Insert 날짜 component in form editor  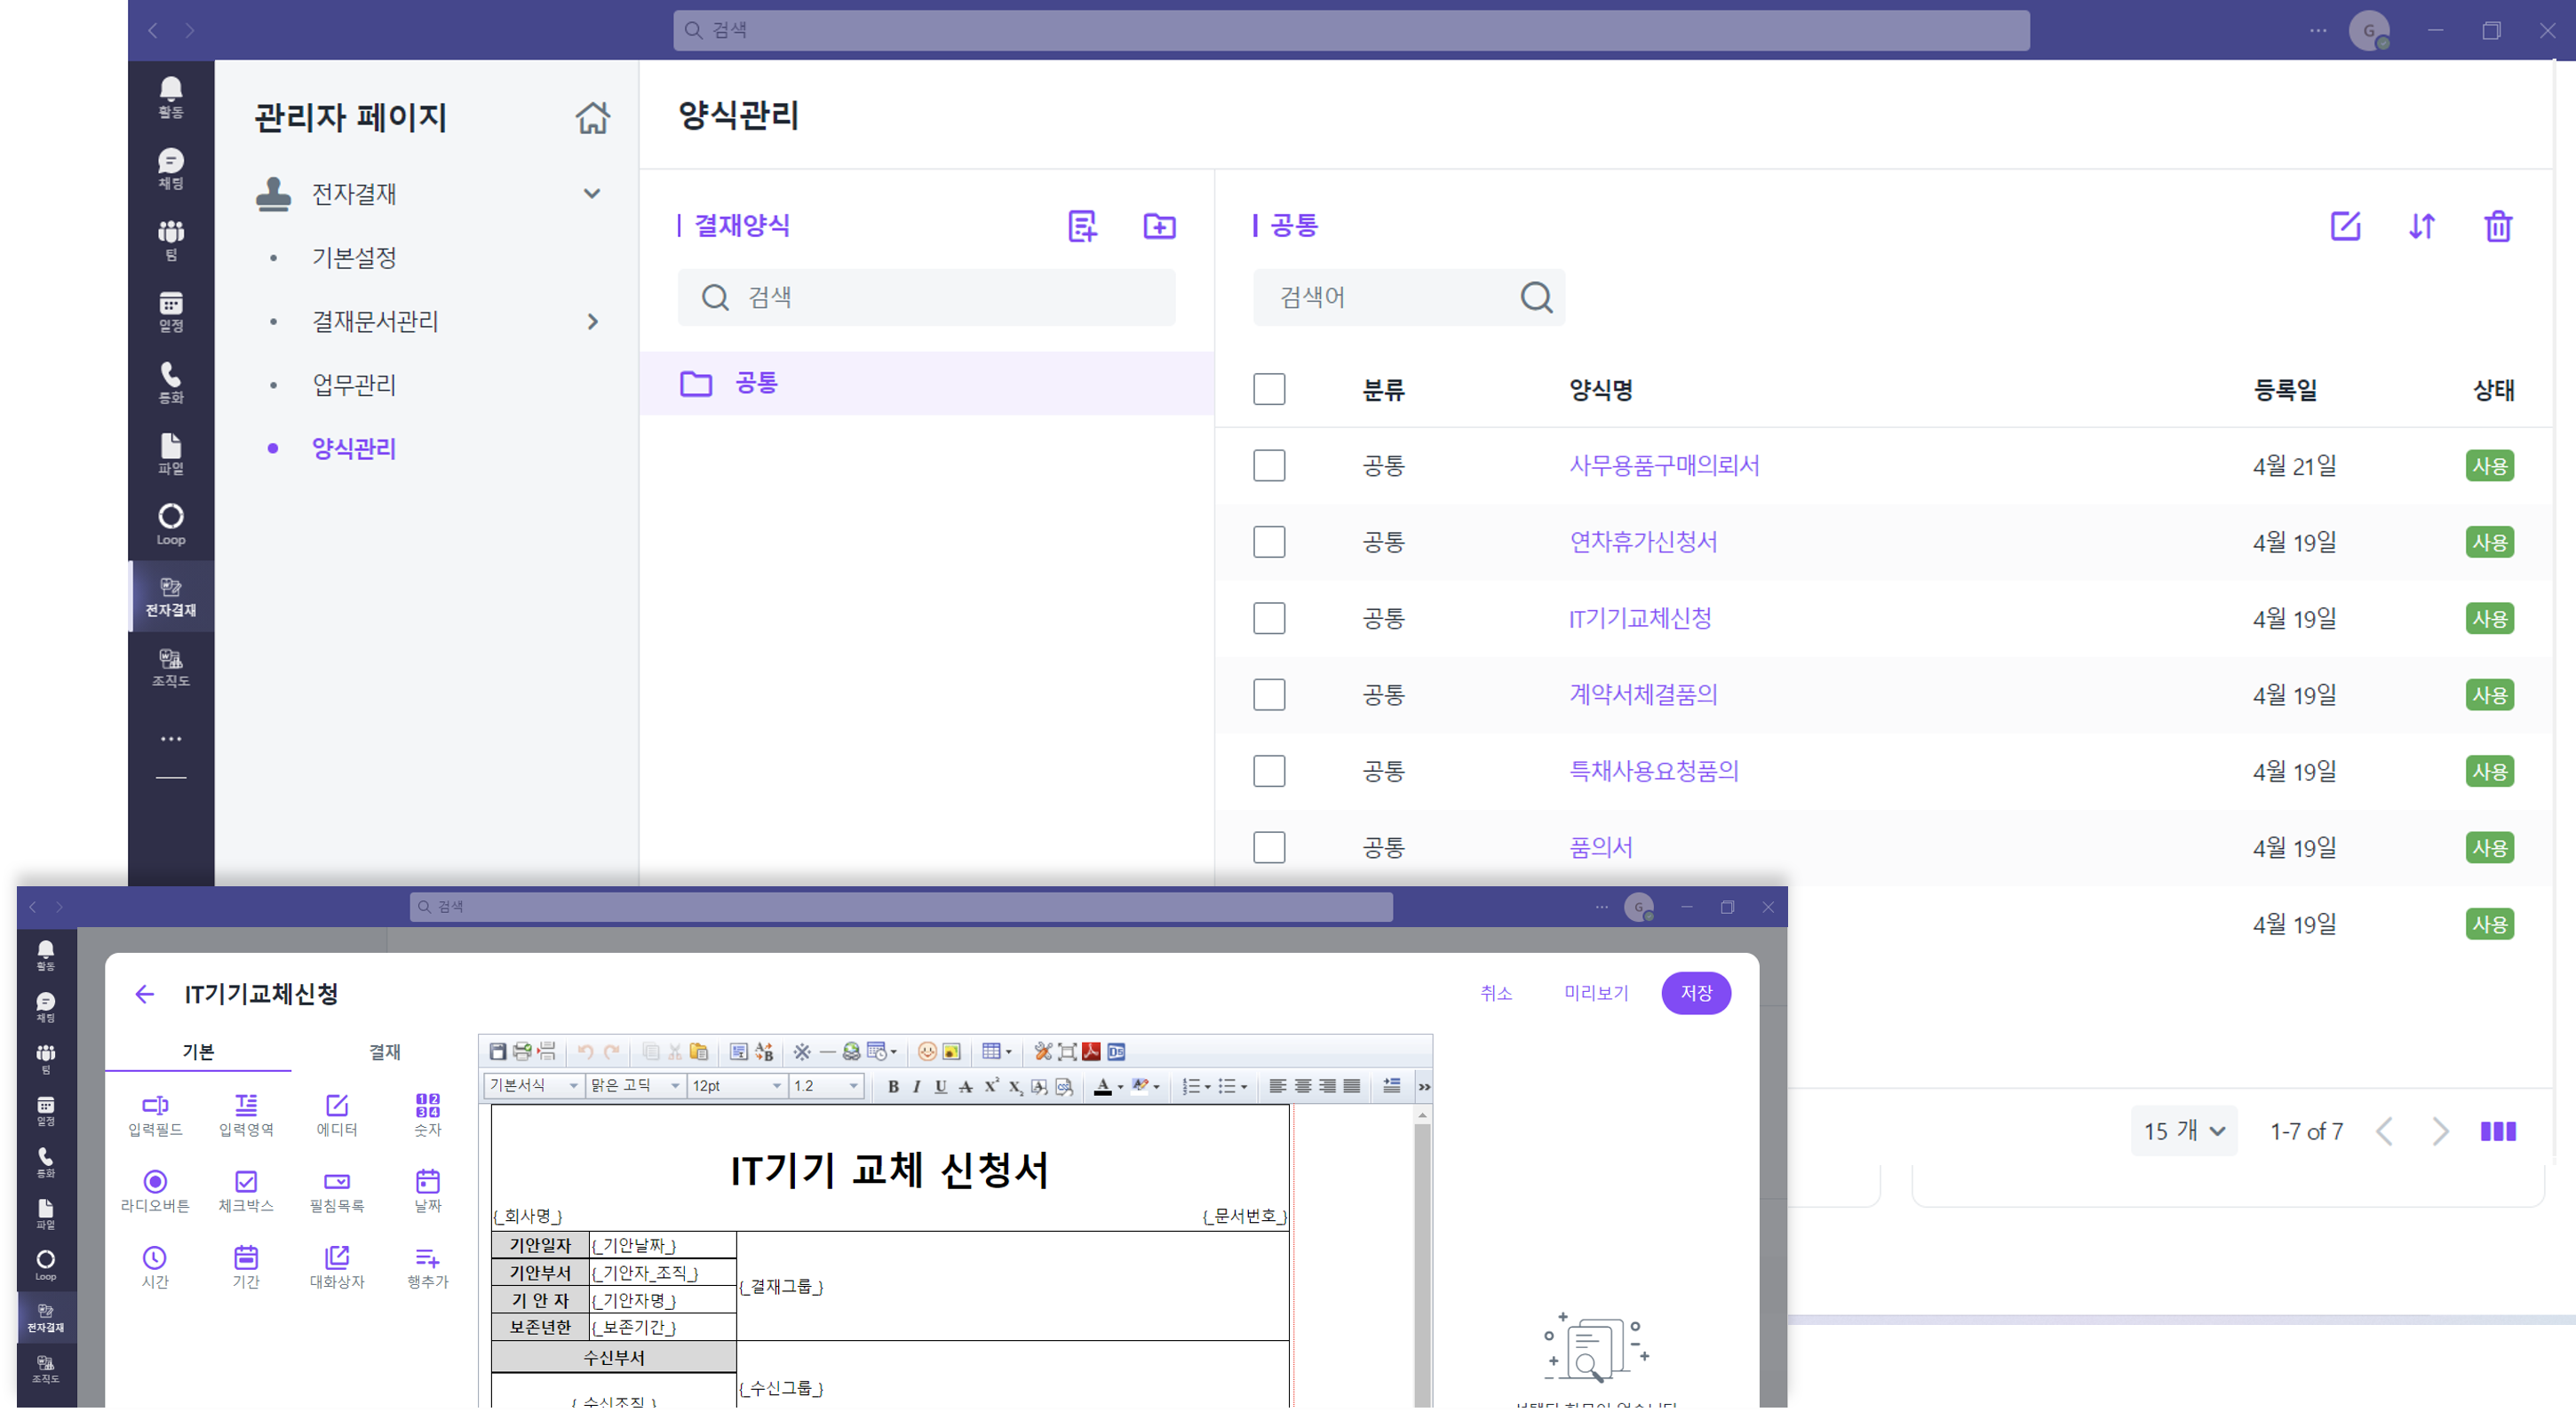(x=428, y=1191)
